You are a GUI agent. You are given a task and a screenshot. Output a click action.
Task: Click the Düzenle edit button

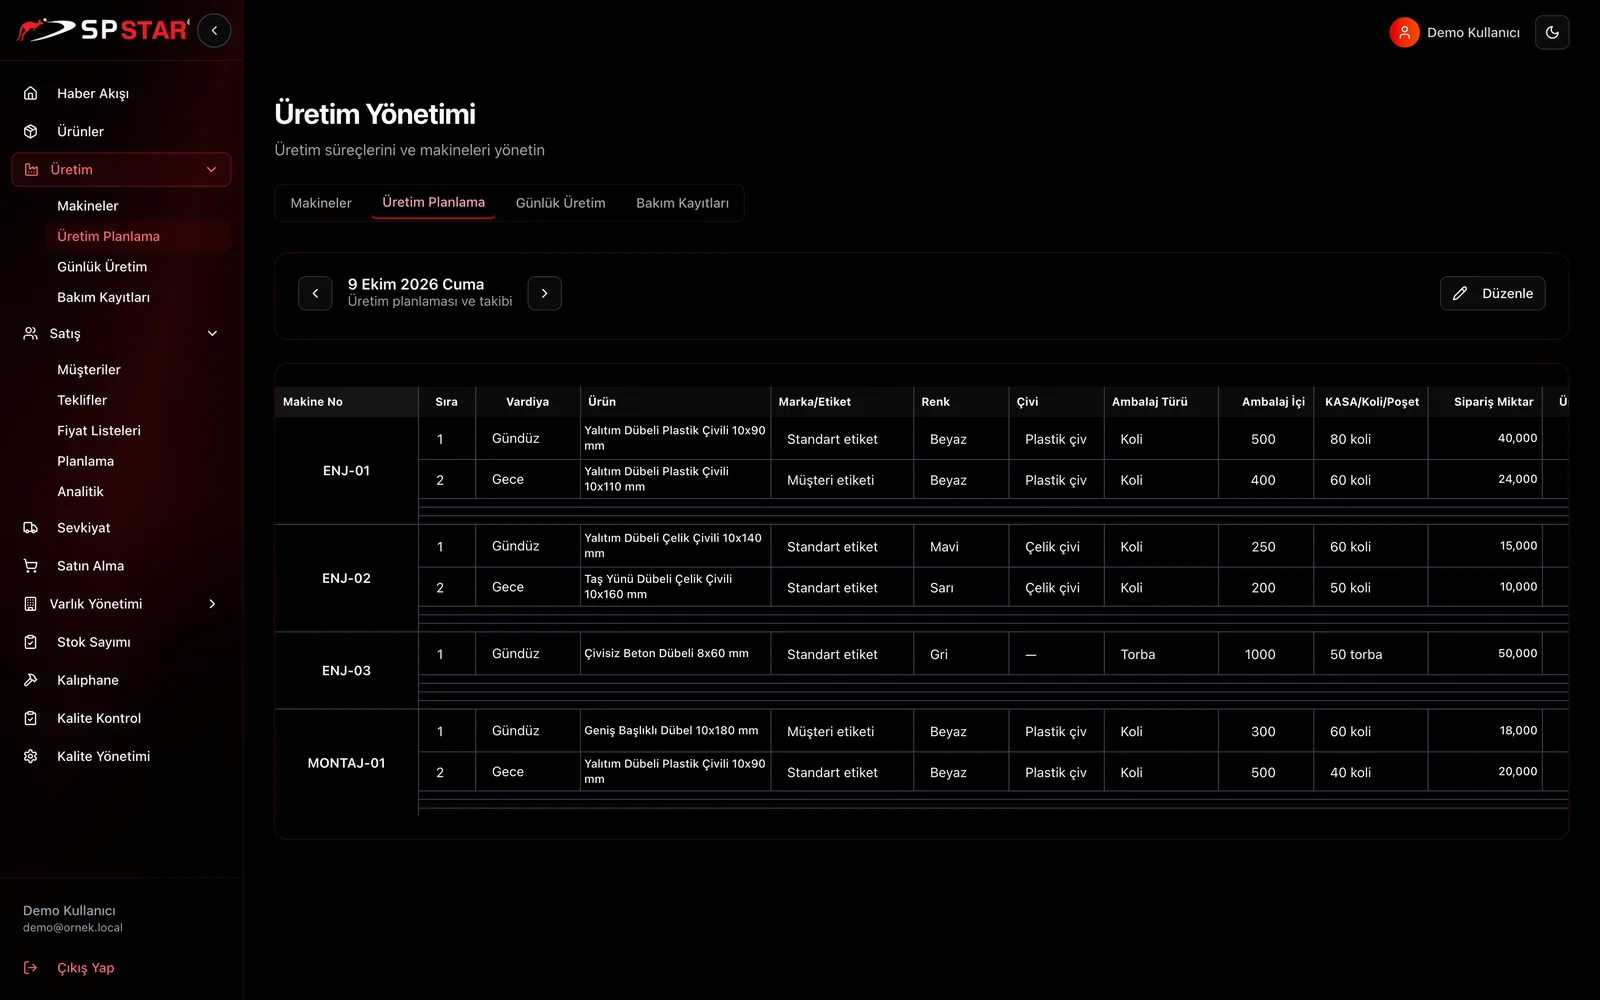coord(1492,293)
